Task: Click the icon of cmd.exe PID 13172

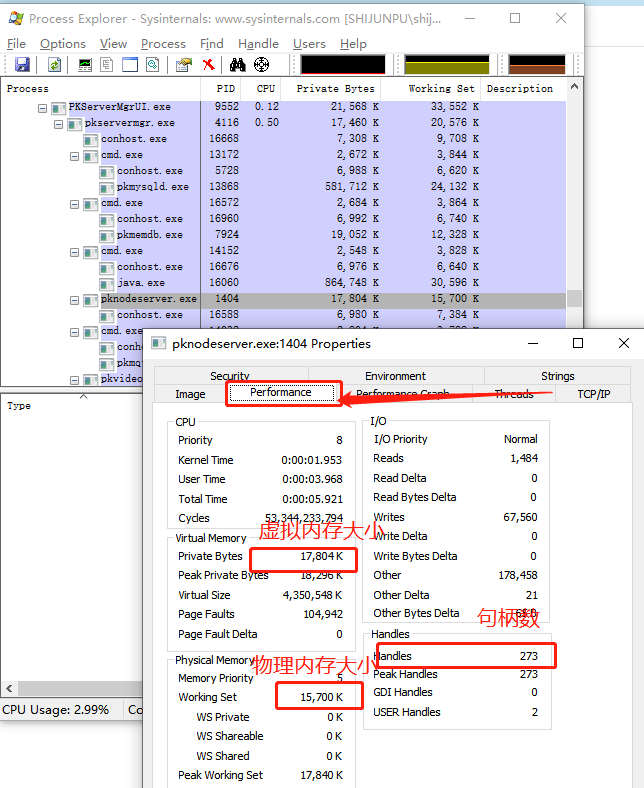Action: point(90,156)
